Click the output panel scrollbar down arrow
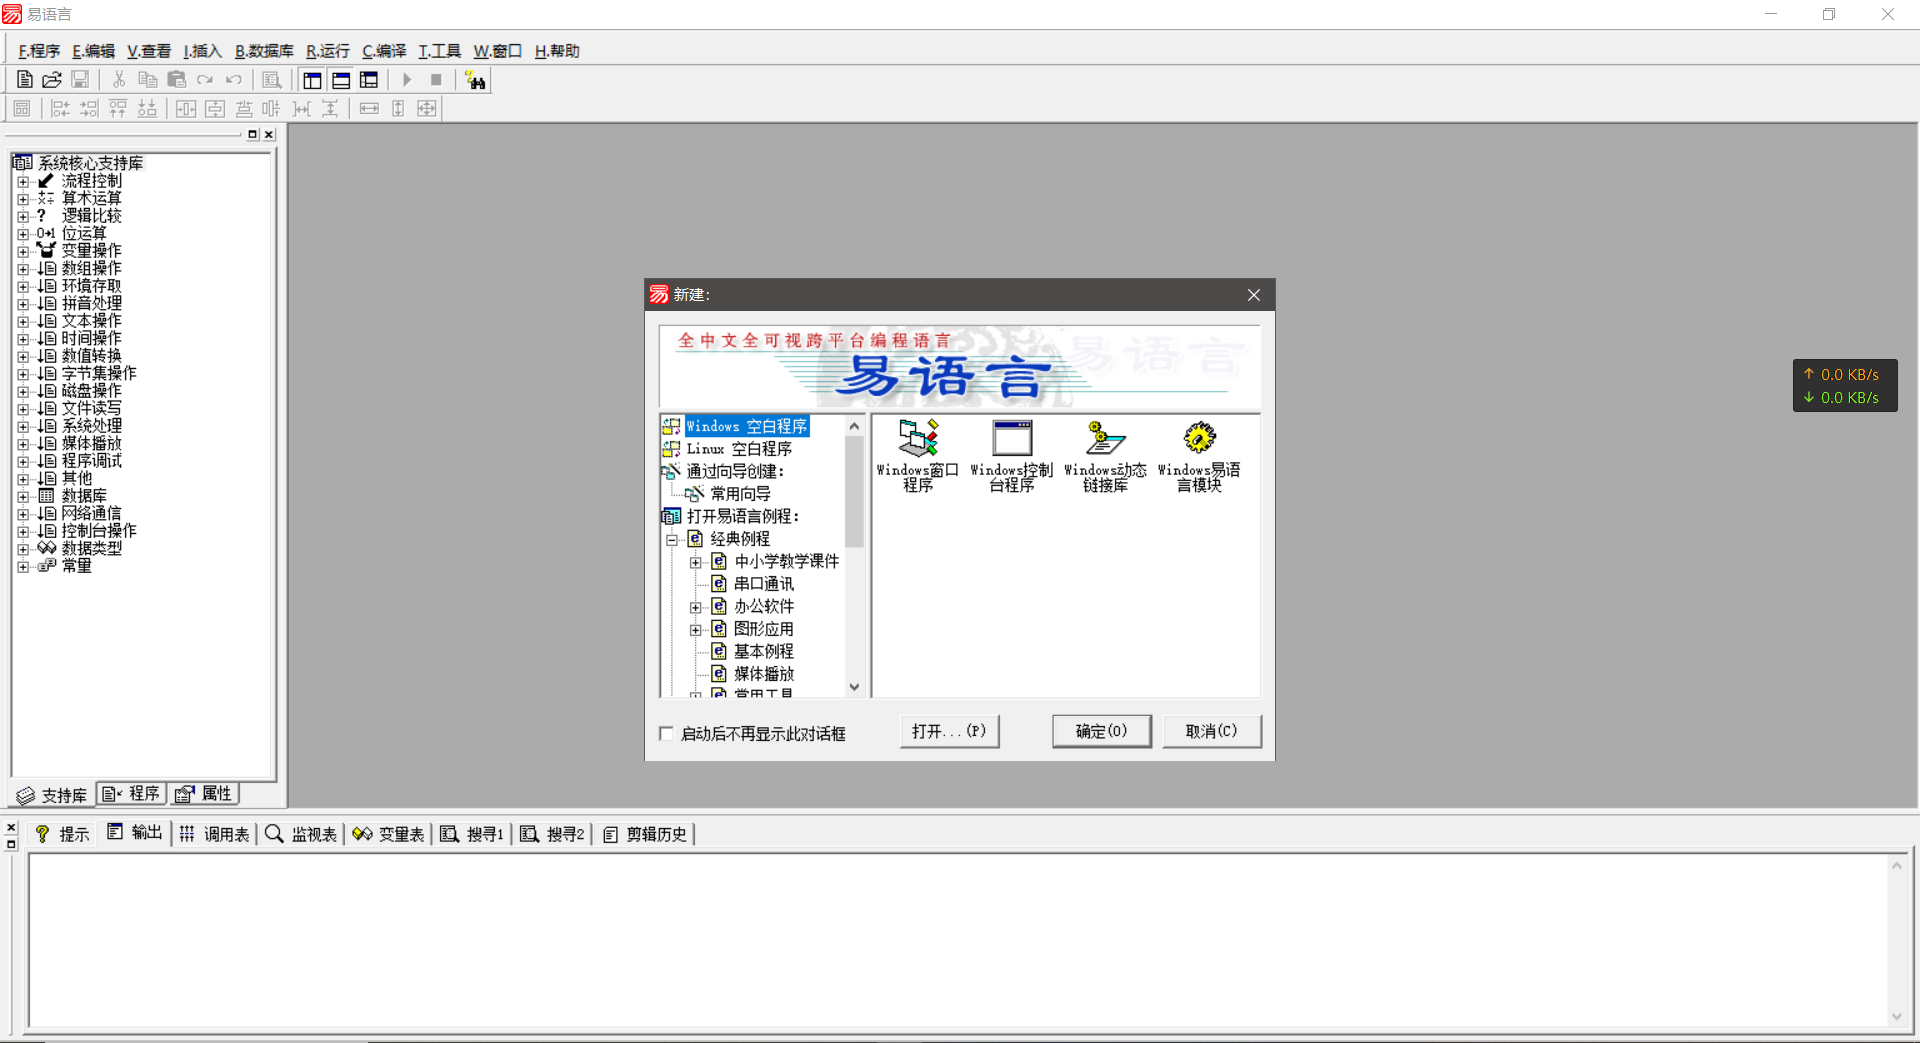1920x1043 pixels. [1896, 1017]
